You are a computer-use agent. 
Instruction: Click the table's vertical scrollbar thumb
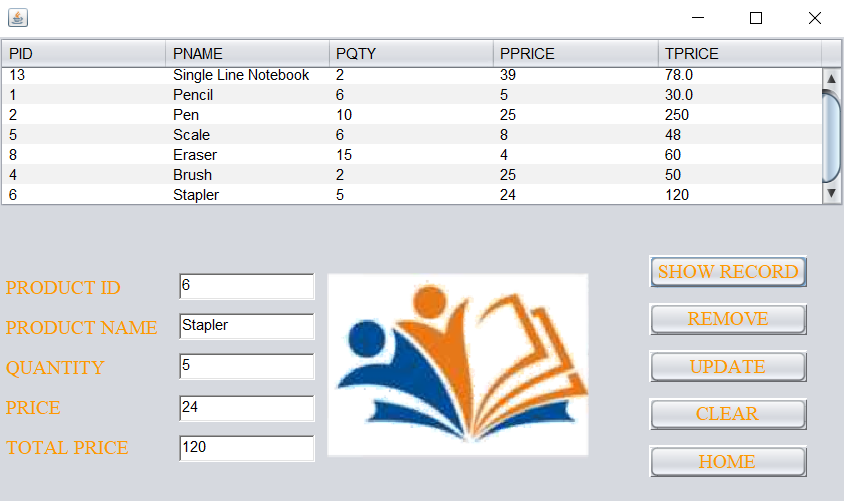pyautogui.click(x=831, y=136)
